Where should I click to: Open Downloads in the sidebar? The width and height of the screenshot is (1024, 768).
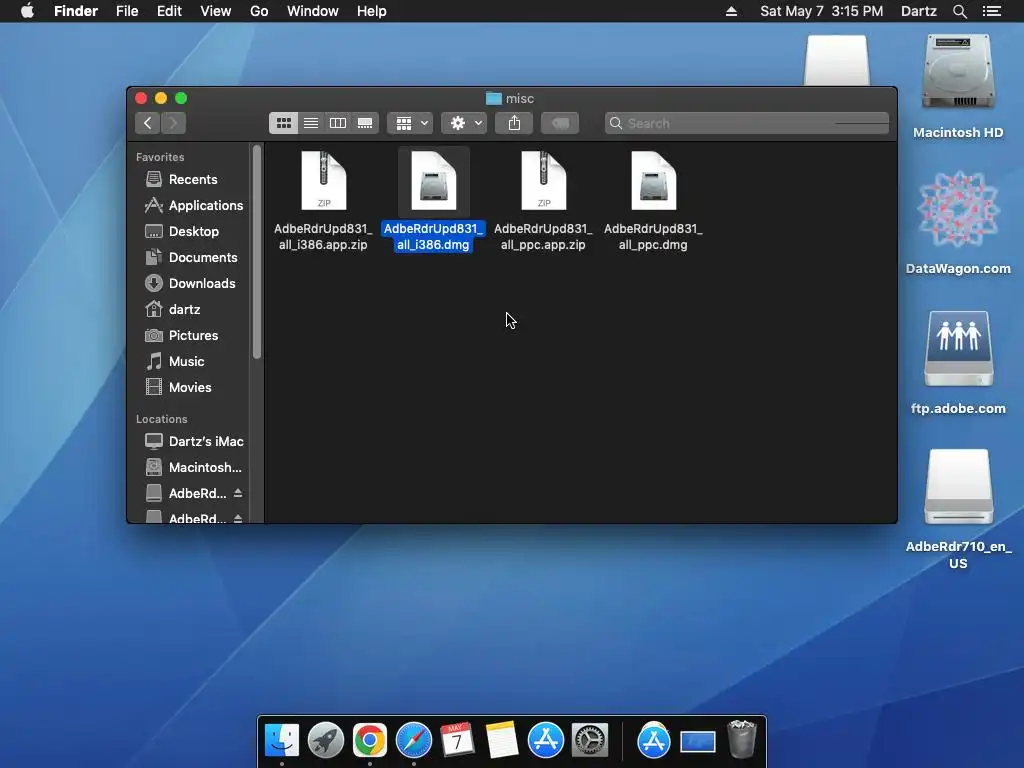click(x=190, y=283)
